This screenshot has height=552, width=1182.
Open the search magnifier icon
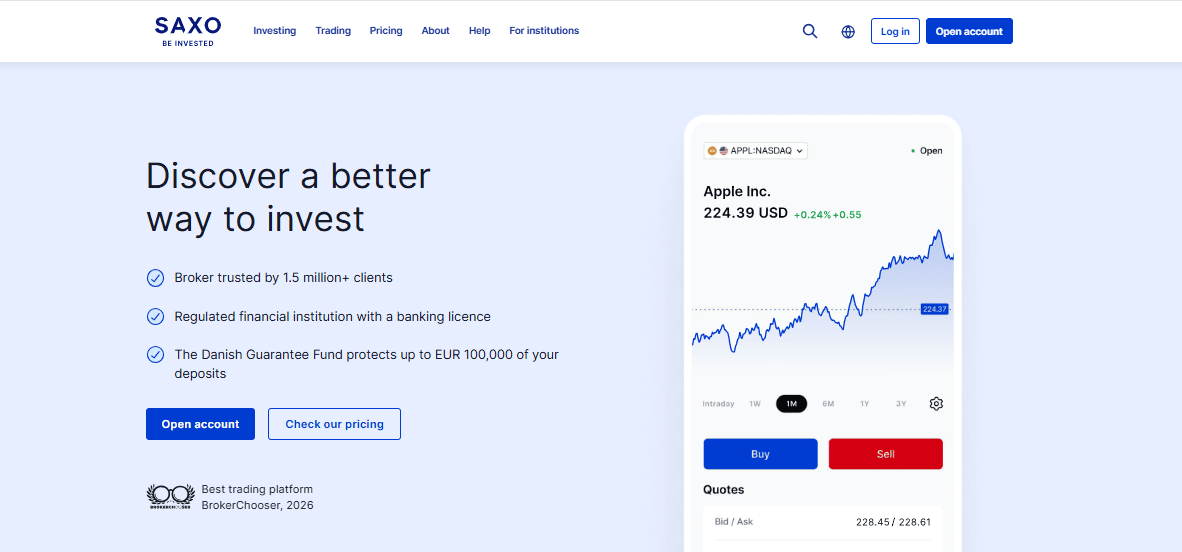tap(810, 31)
